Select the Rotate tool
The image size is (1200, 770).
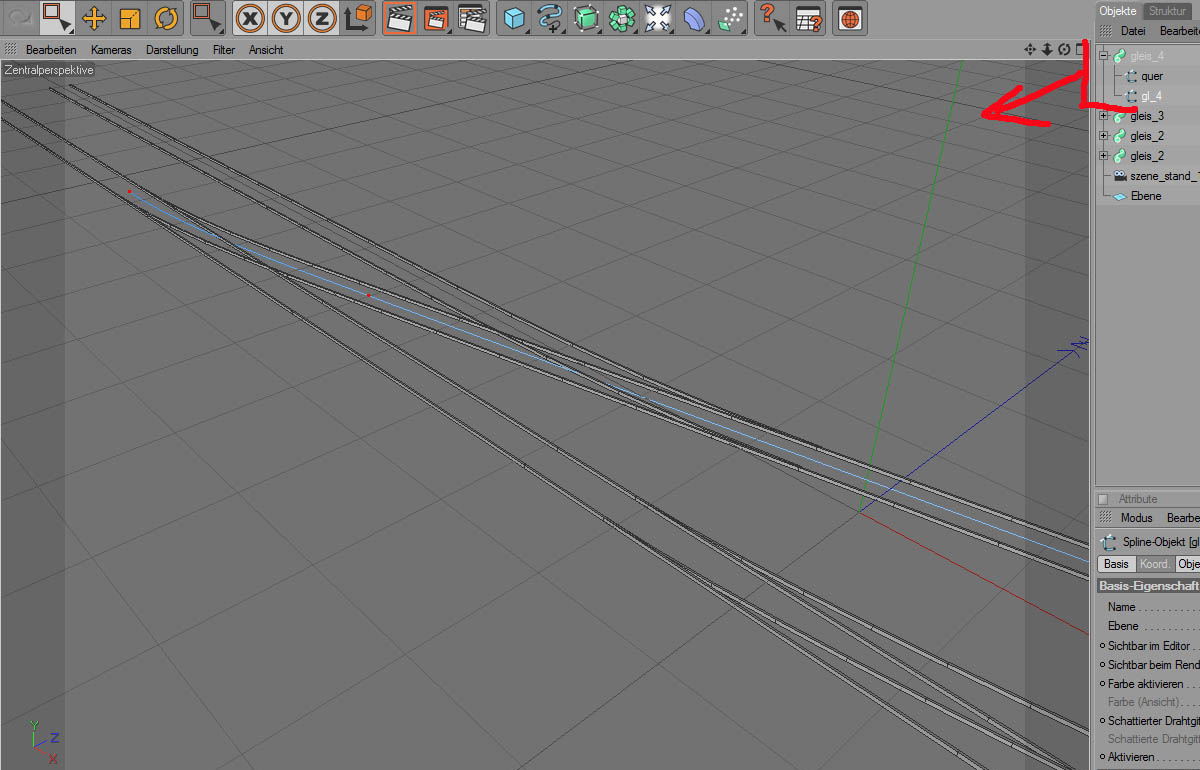click(x=165, y=18)
